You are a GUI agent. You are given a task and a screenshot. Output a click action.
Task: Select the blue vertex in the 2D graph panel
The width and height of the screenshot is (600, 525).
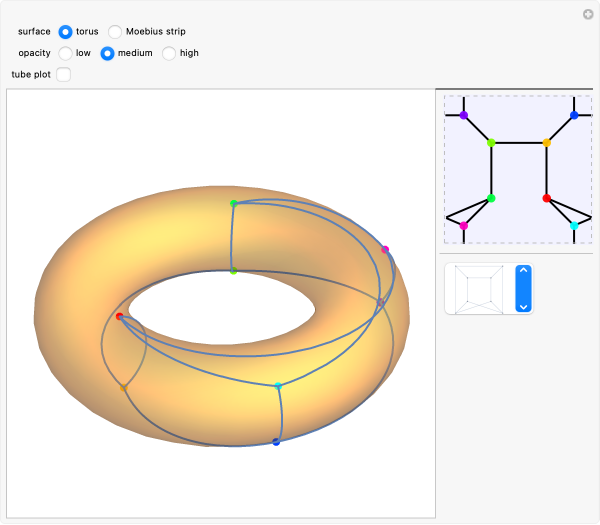[574, 116]
